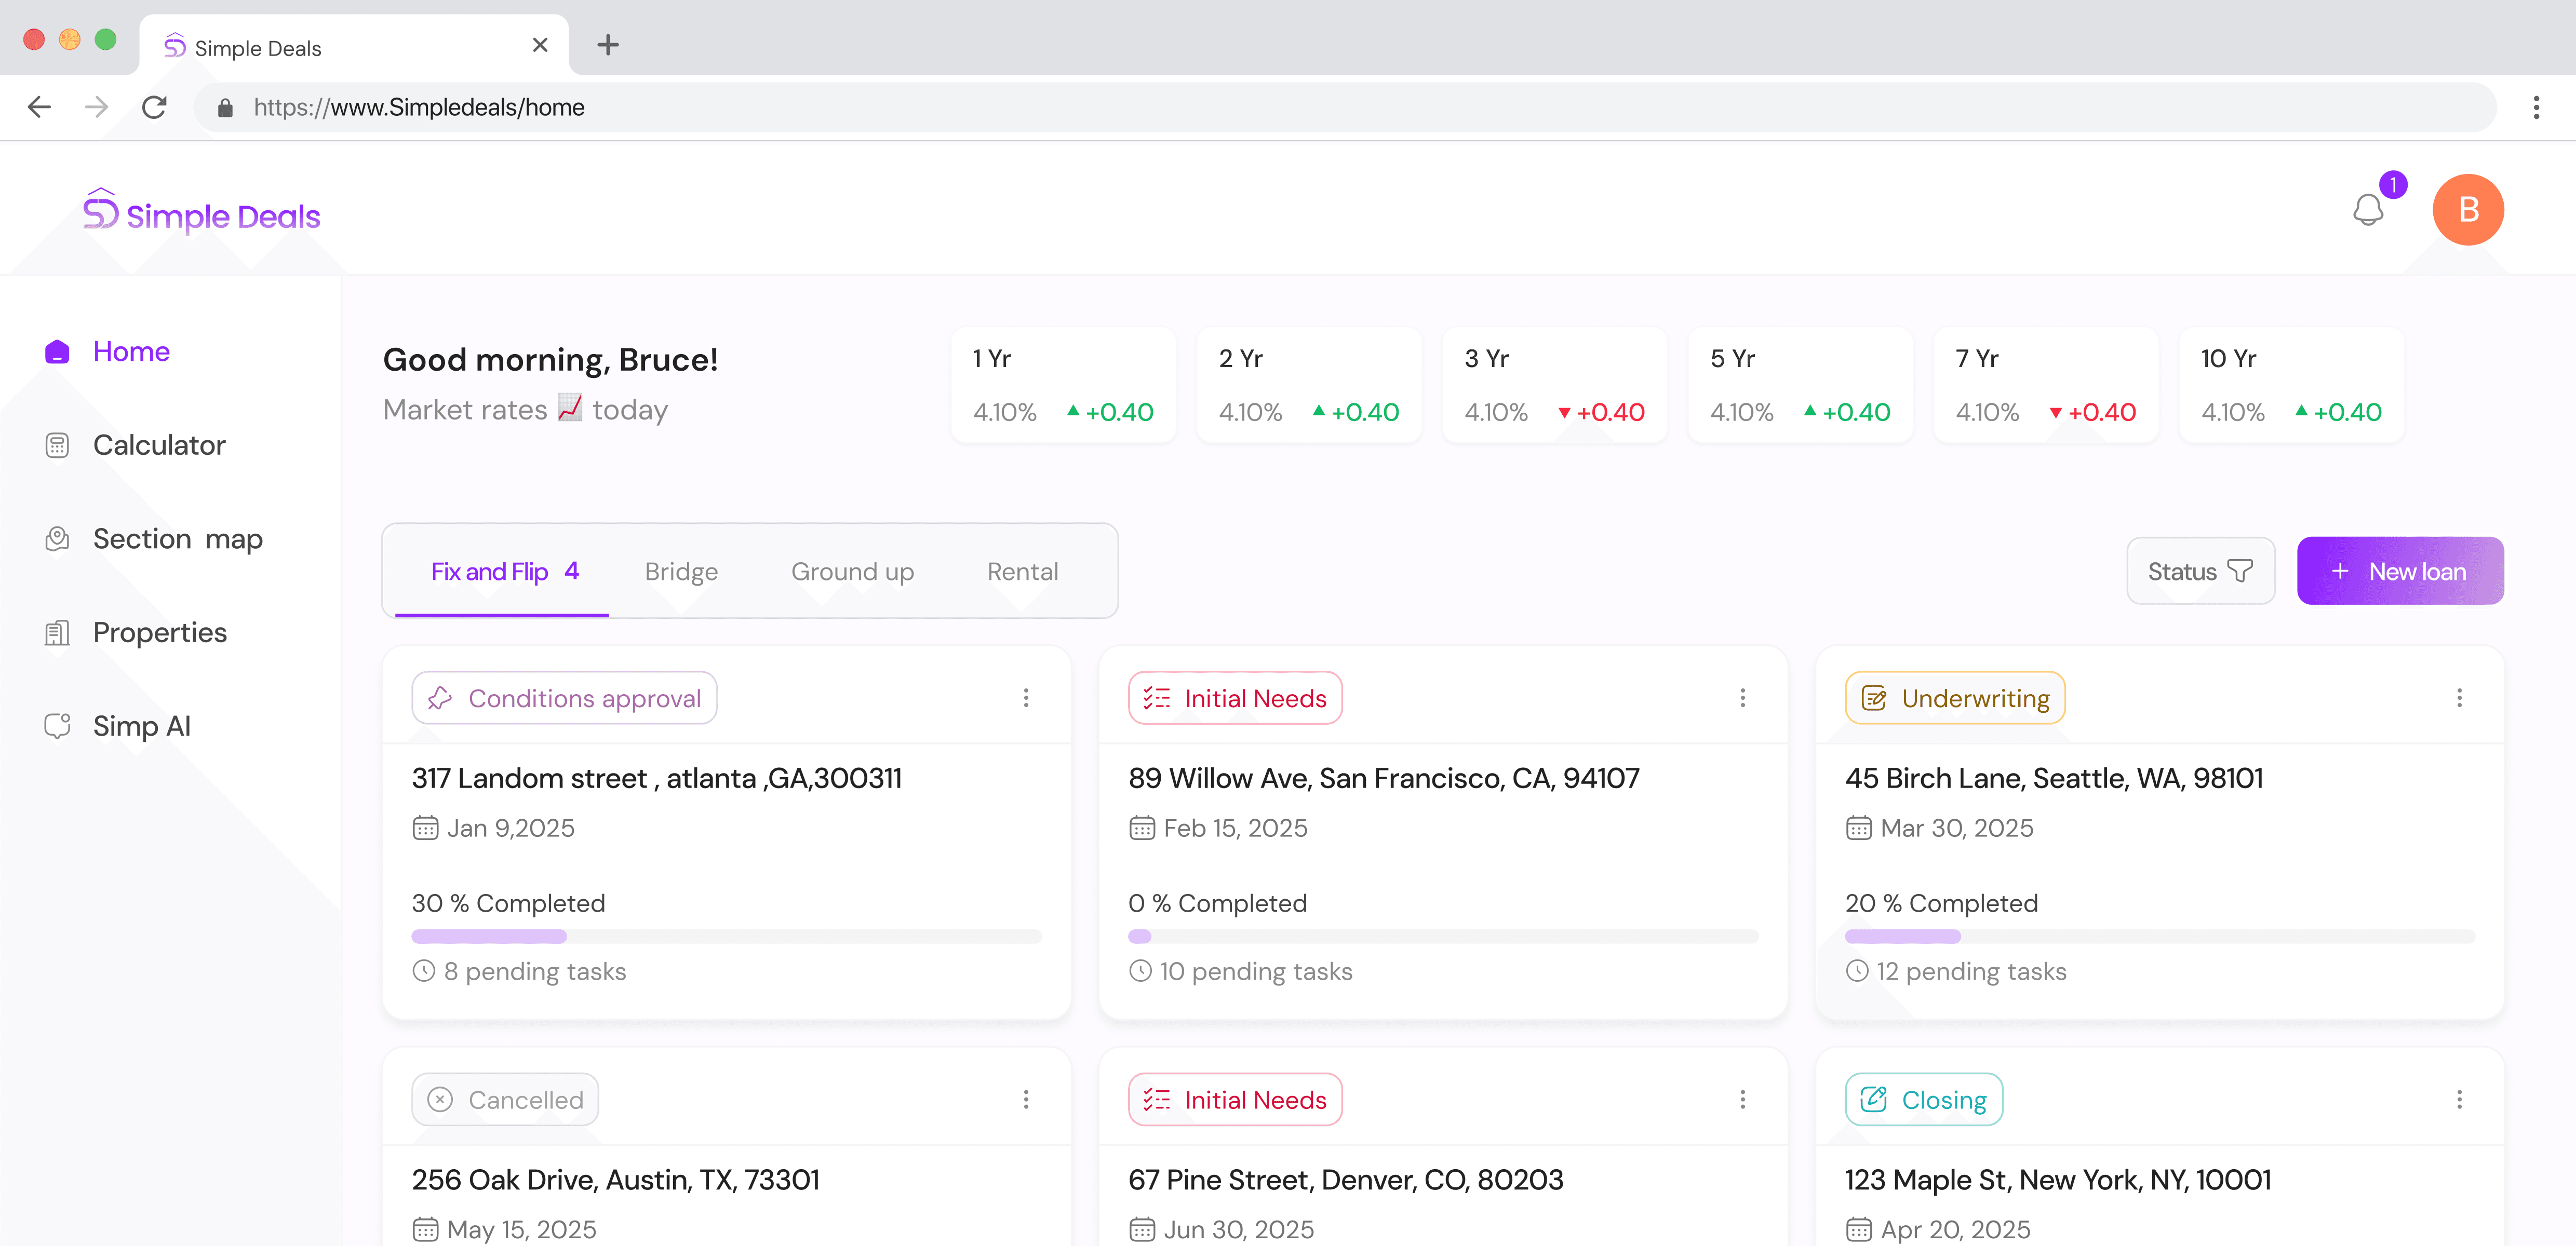Create a new loan
Viewport: 2576px width, 1246px height.
pyautogui.click(x=2400, y=571)
